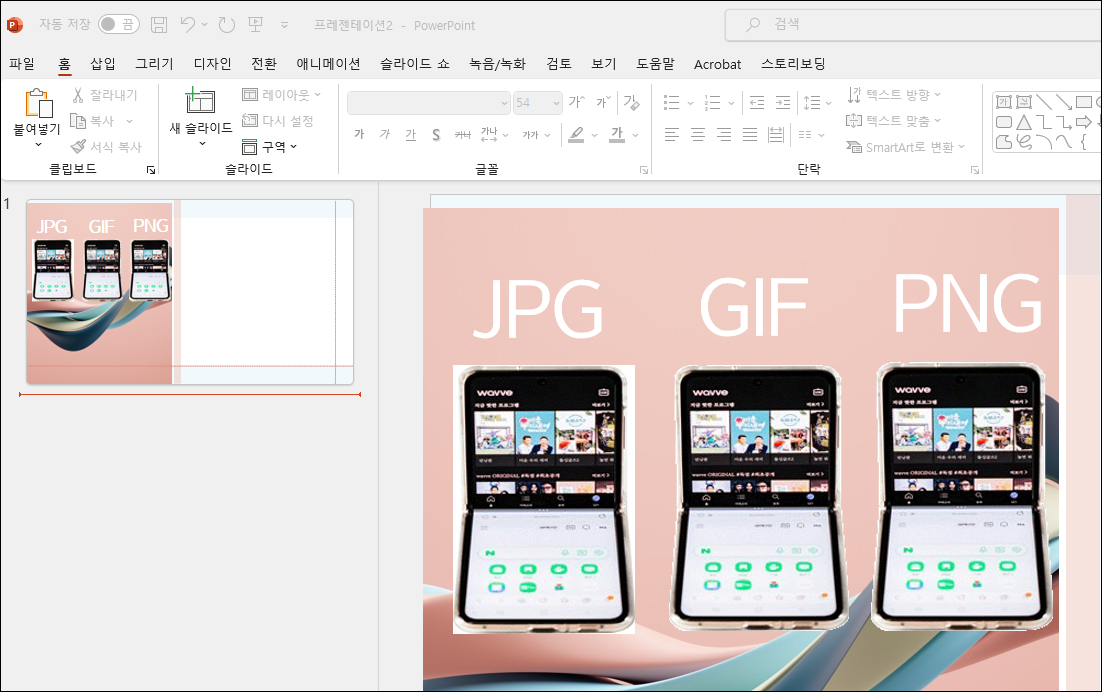The width and height of the screenshot is (1102, 692).
Task: Select slide 1 thumbnail in the slide panel
Action: coord(189,292)
